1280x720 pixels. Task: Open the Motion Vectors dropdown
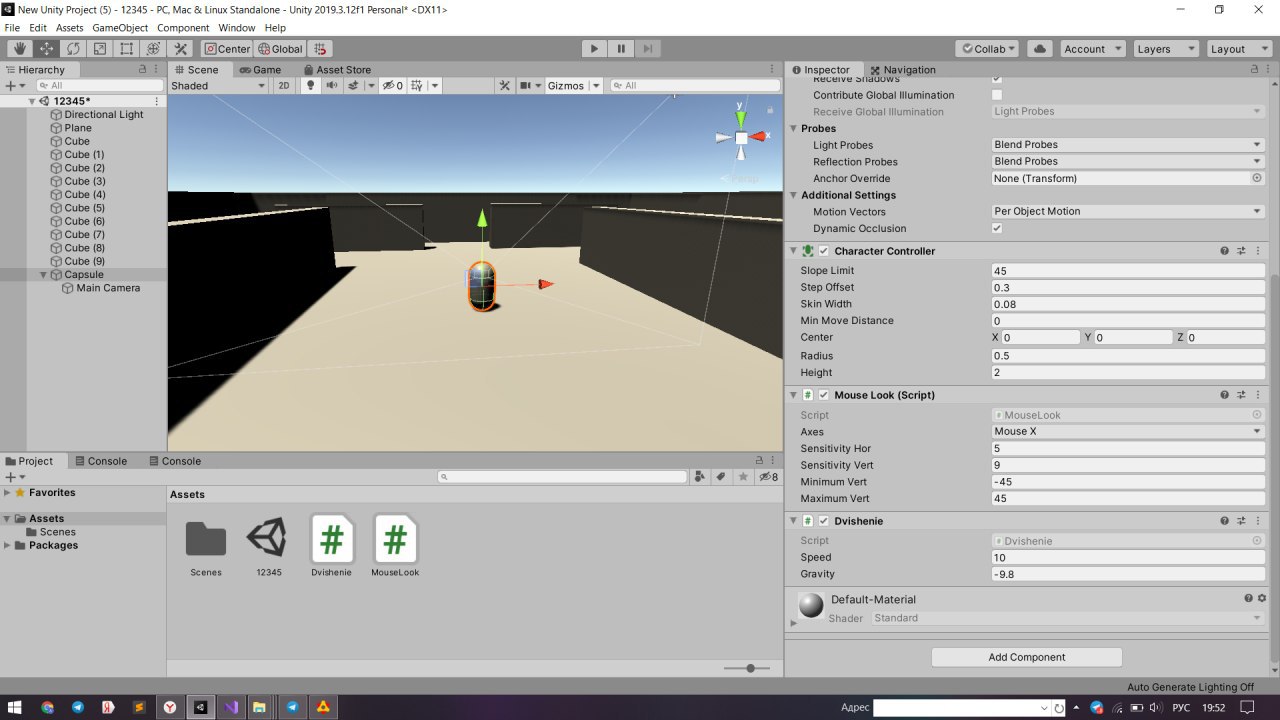pos(1128,211)
